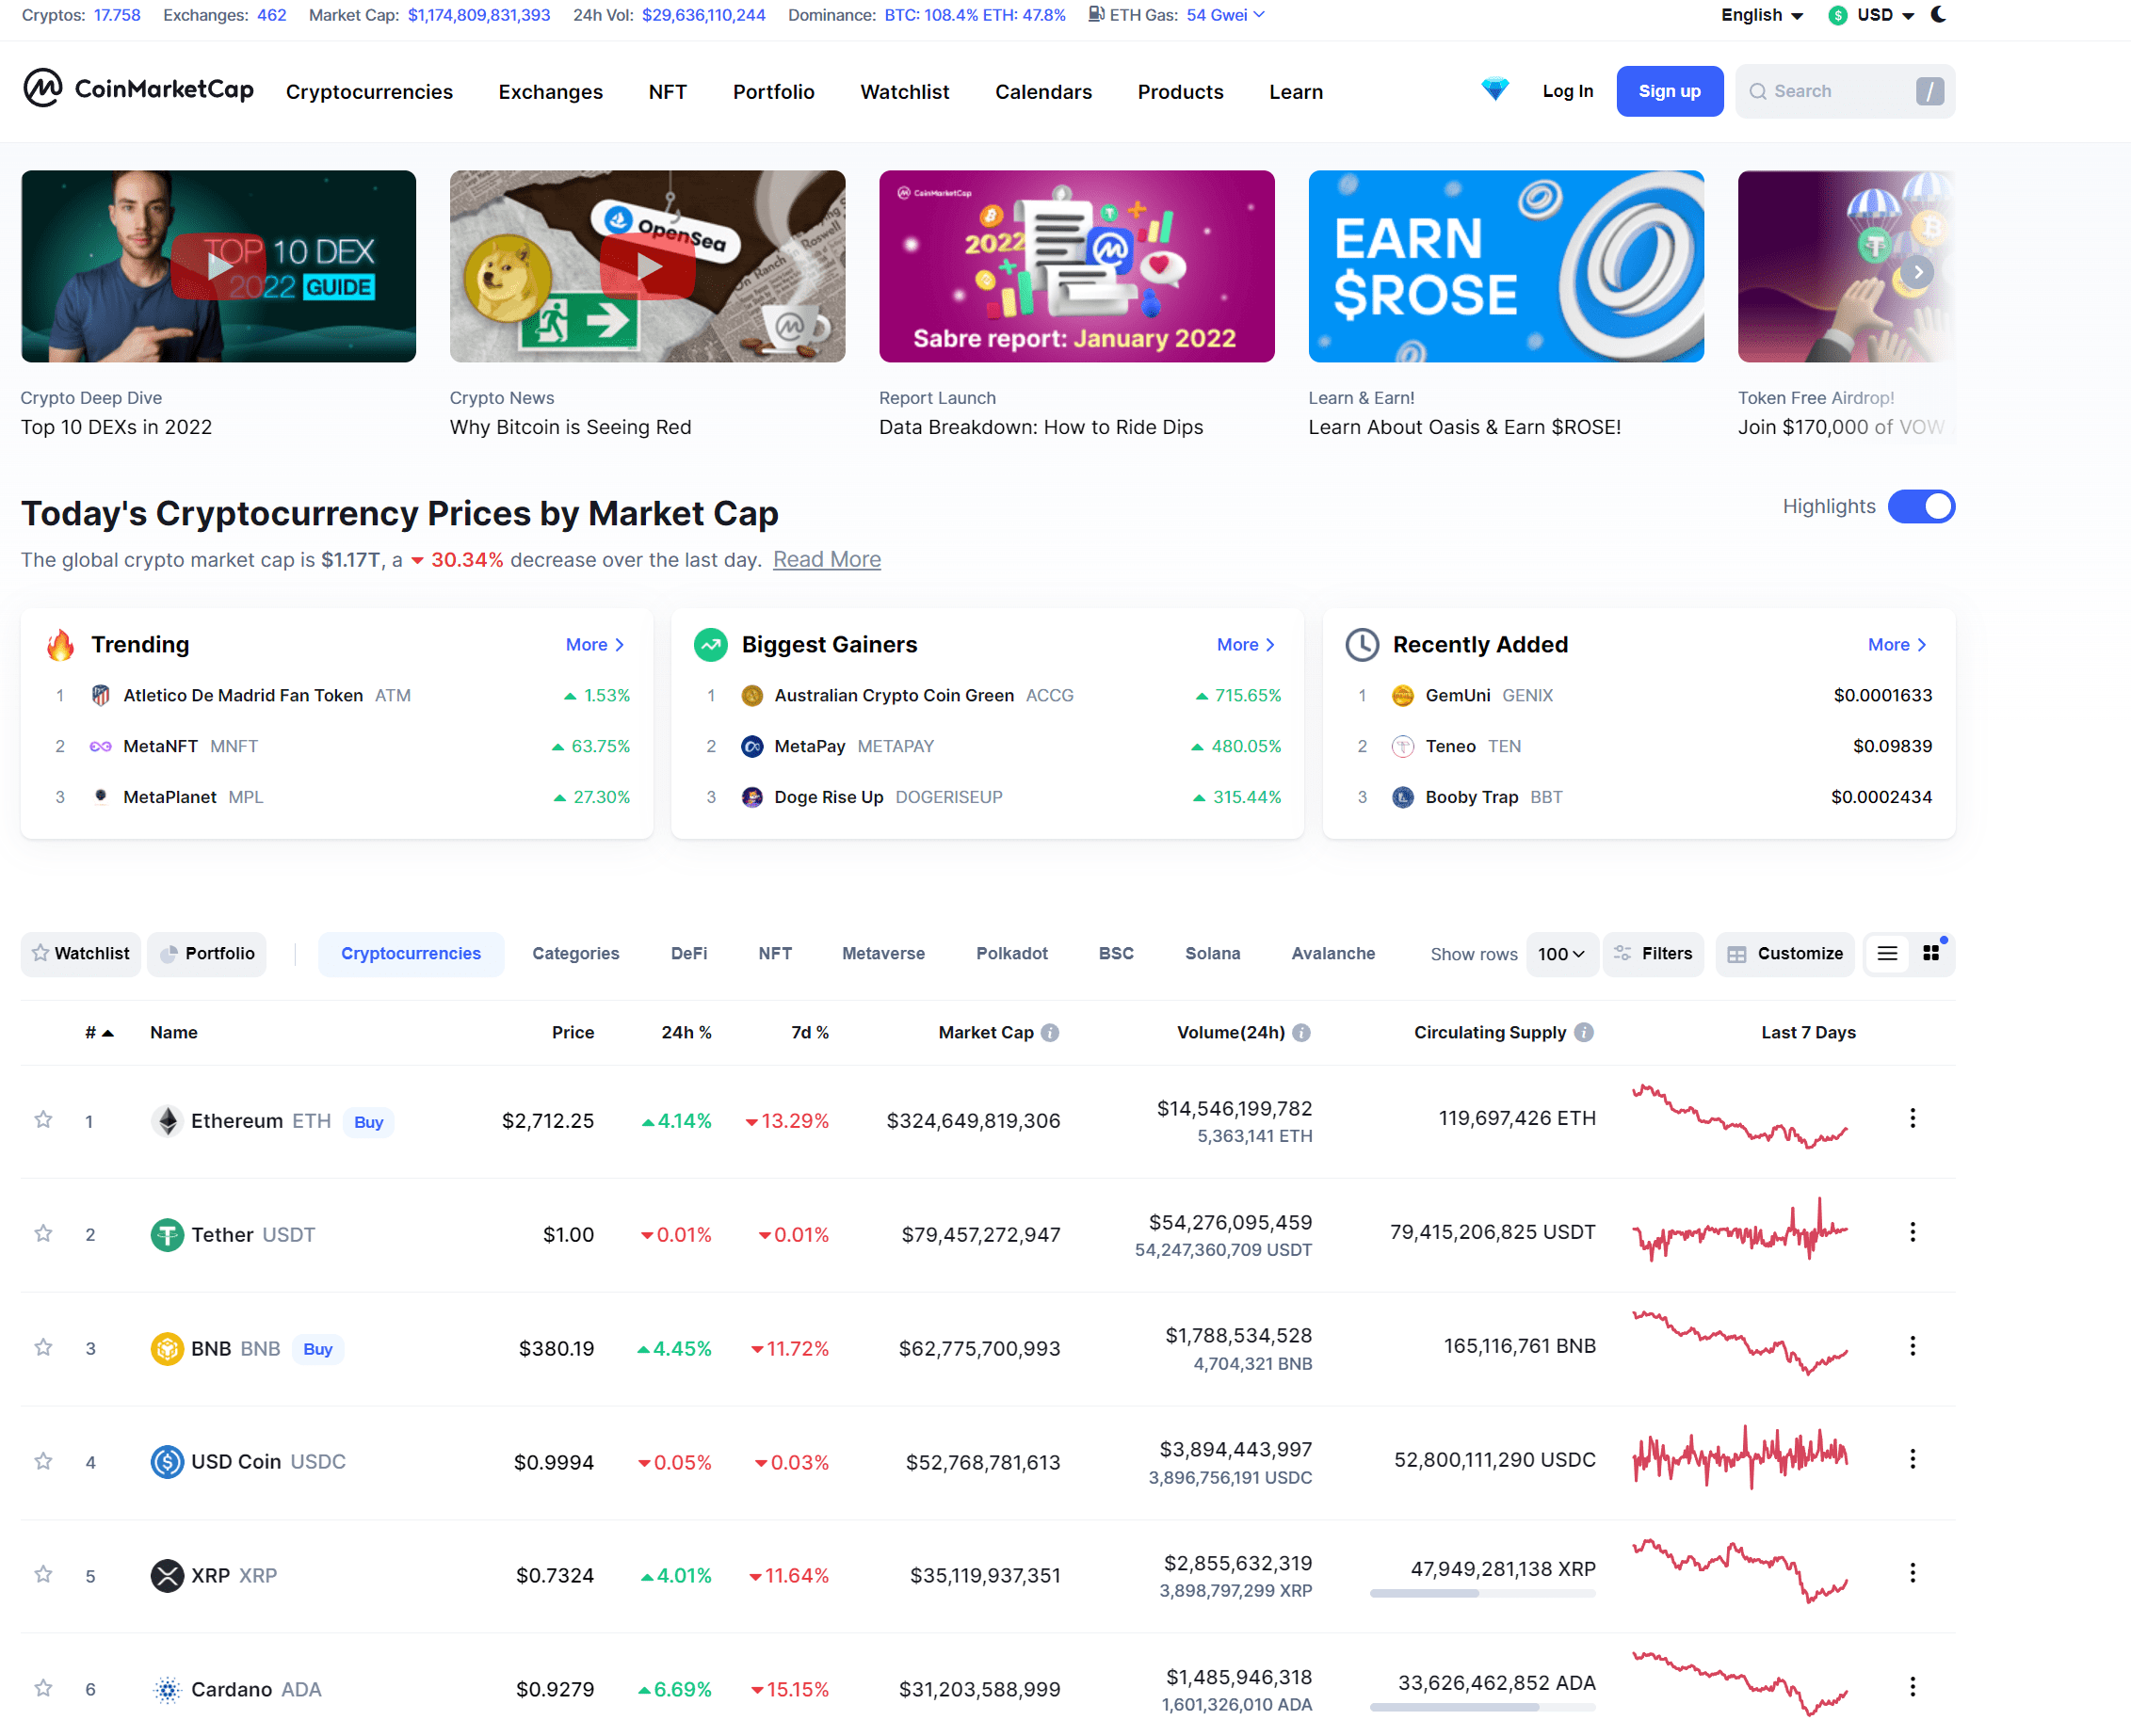Switch to list view icon
Image resolution: width=2131 pixels, height=1736 pixels.
1886,953
